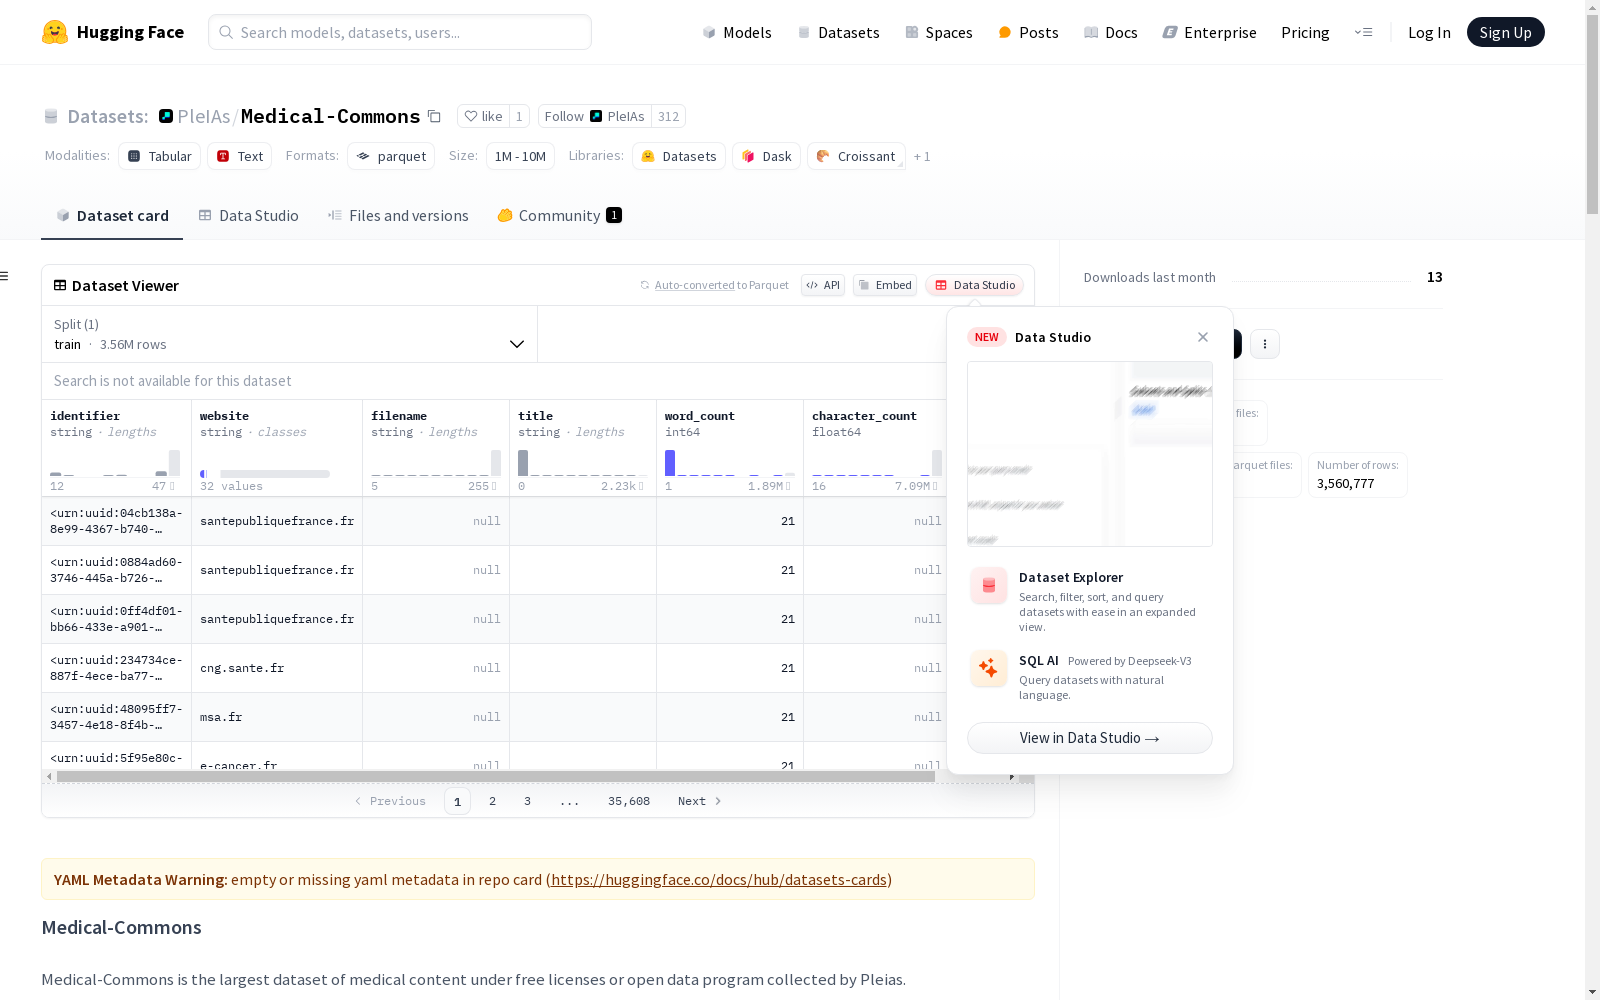Click the Log In link

click(1429, 32)
